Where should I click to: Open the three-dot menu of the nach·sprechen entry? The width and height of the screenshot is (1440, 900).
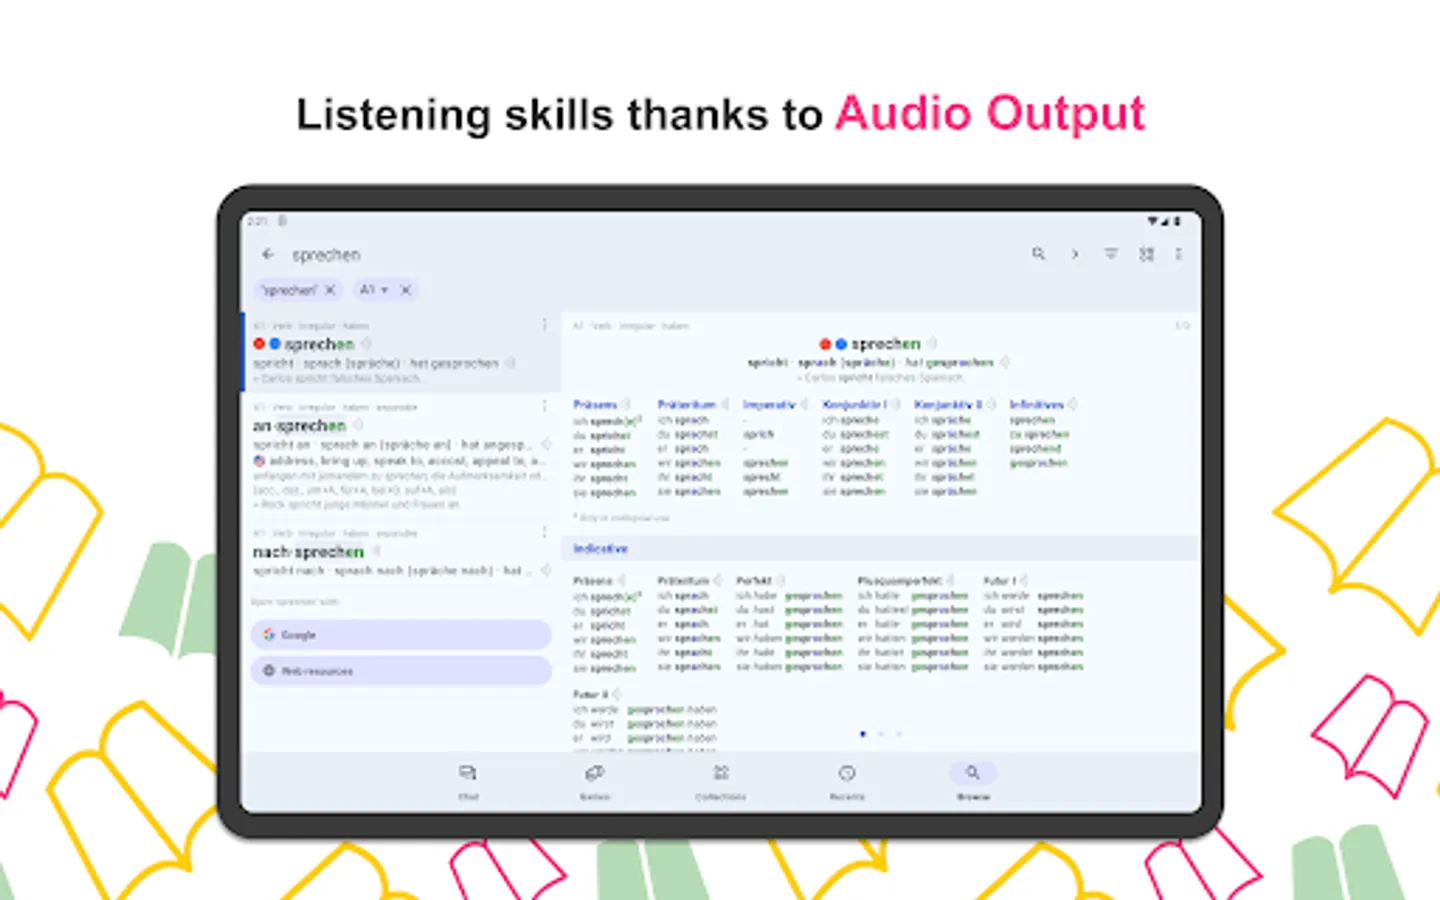[544, 533]
